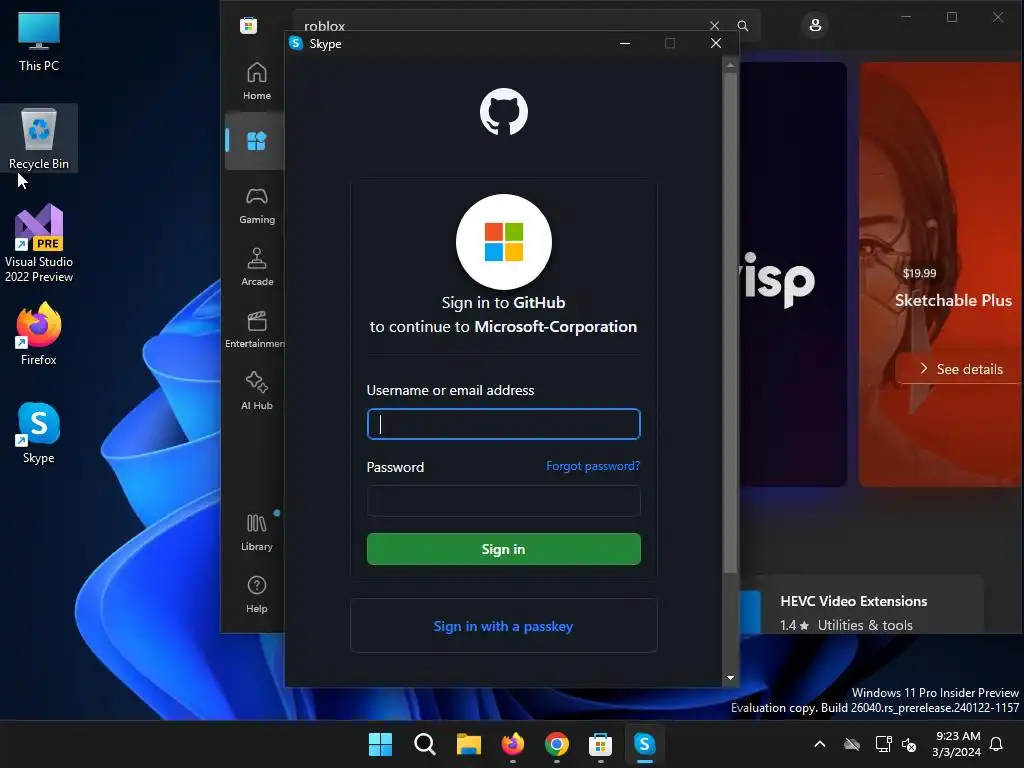The width and height of the screenshot is (1024, 768).
Task: Click the green Sign in button
Action: pyautogui.click(x=504, y=549)
